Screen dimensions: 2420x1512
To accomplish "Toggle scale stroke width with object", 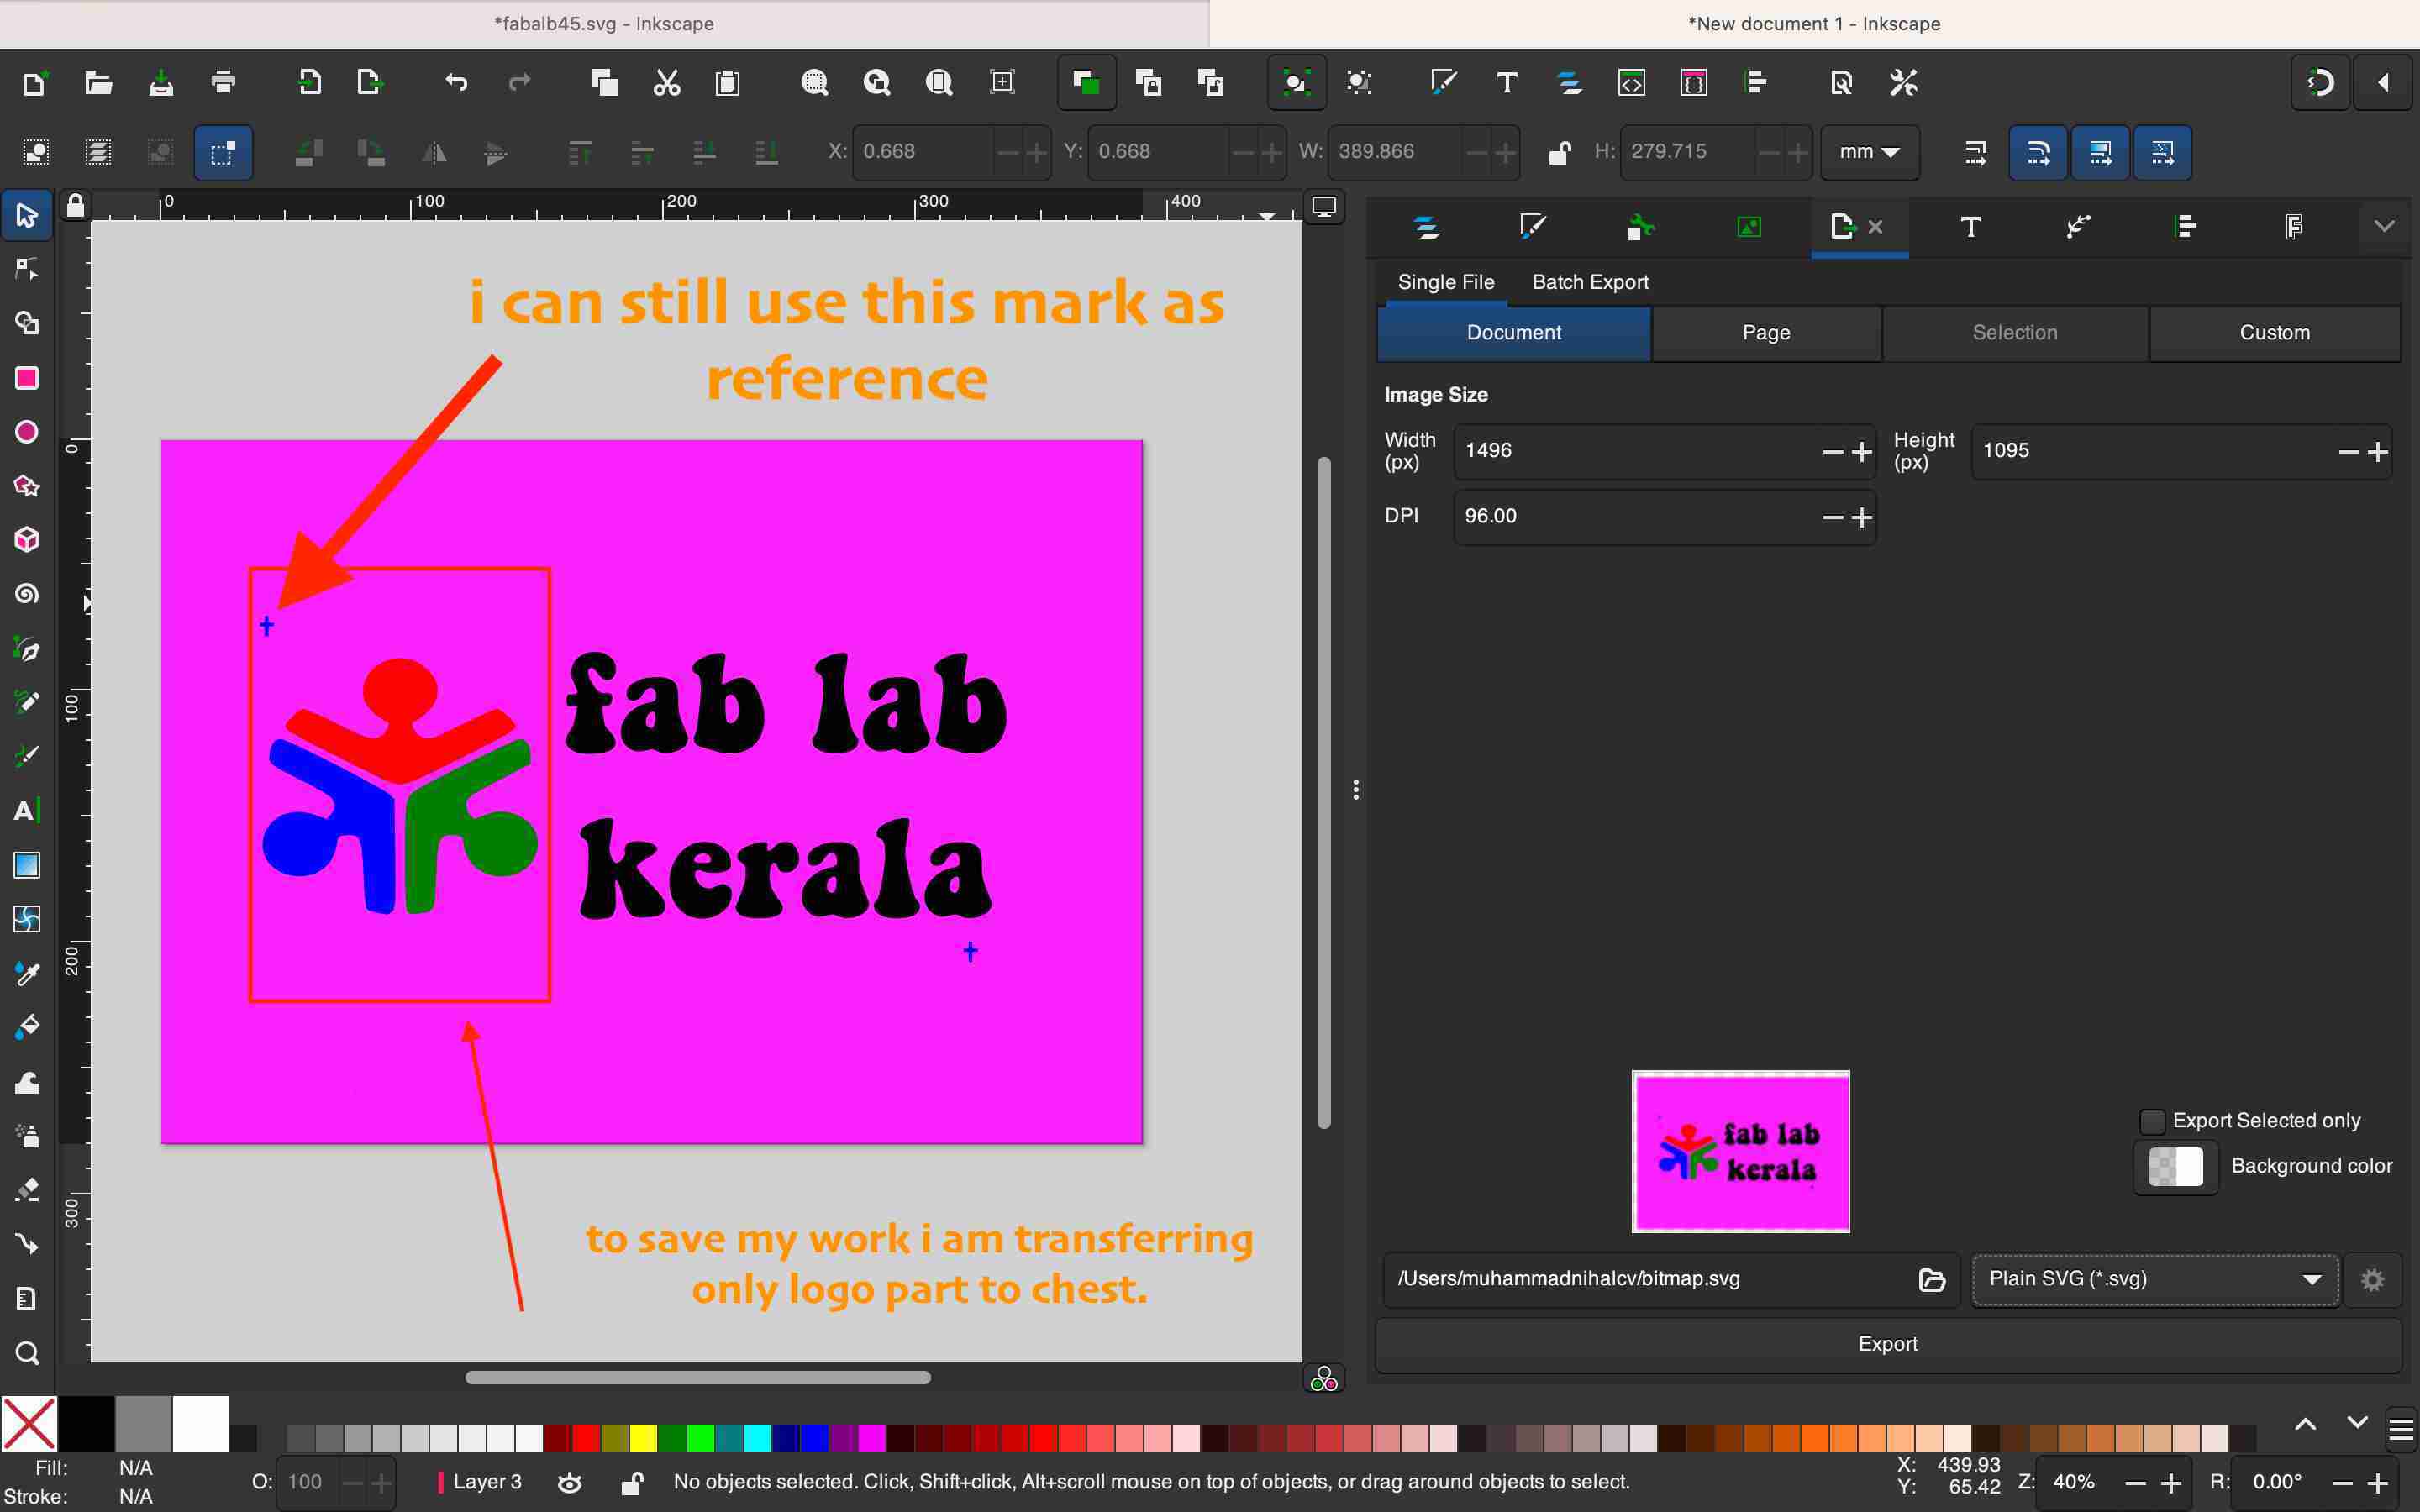I will point(1975,152).
